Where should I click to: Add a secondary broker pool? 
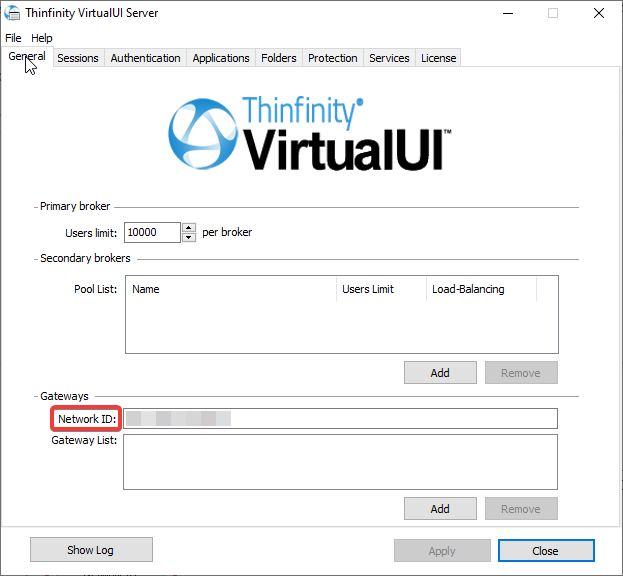tap(440, 373)
